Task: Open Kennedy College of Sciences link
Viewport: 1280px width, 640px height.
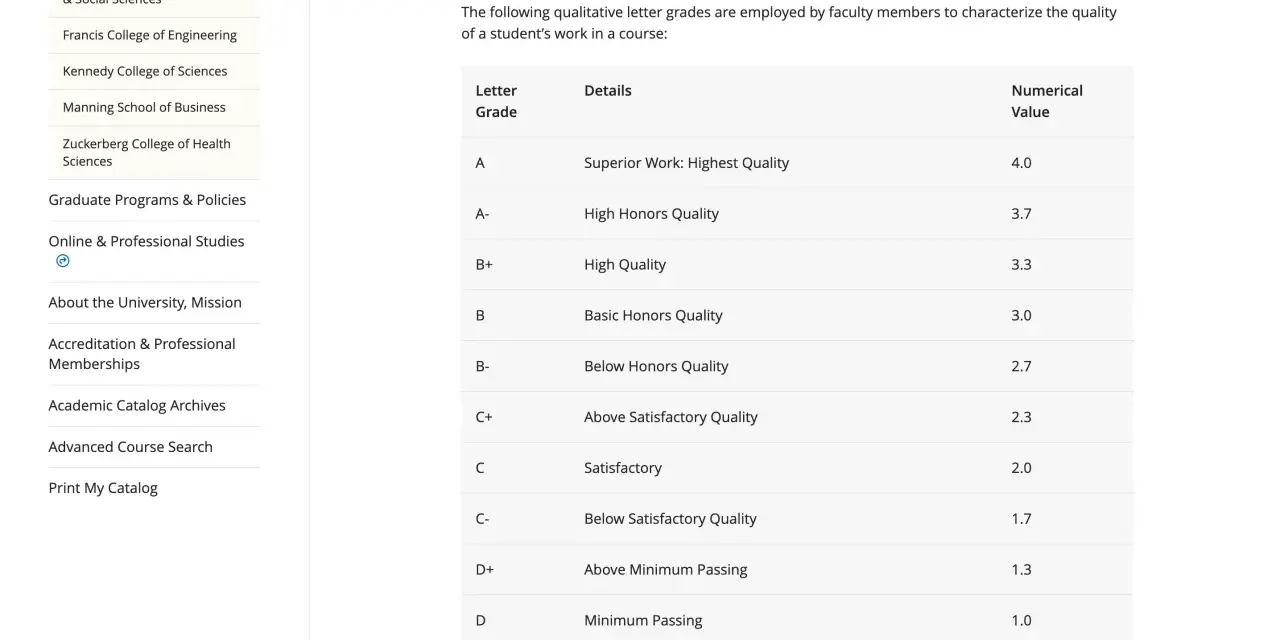Action: click(x=145, y=71)
